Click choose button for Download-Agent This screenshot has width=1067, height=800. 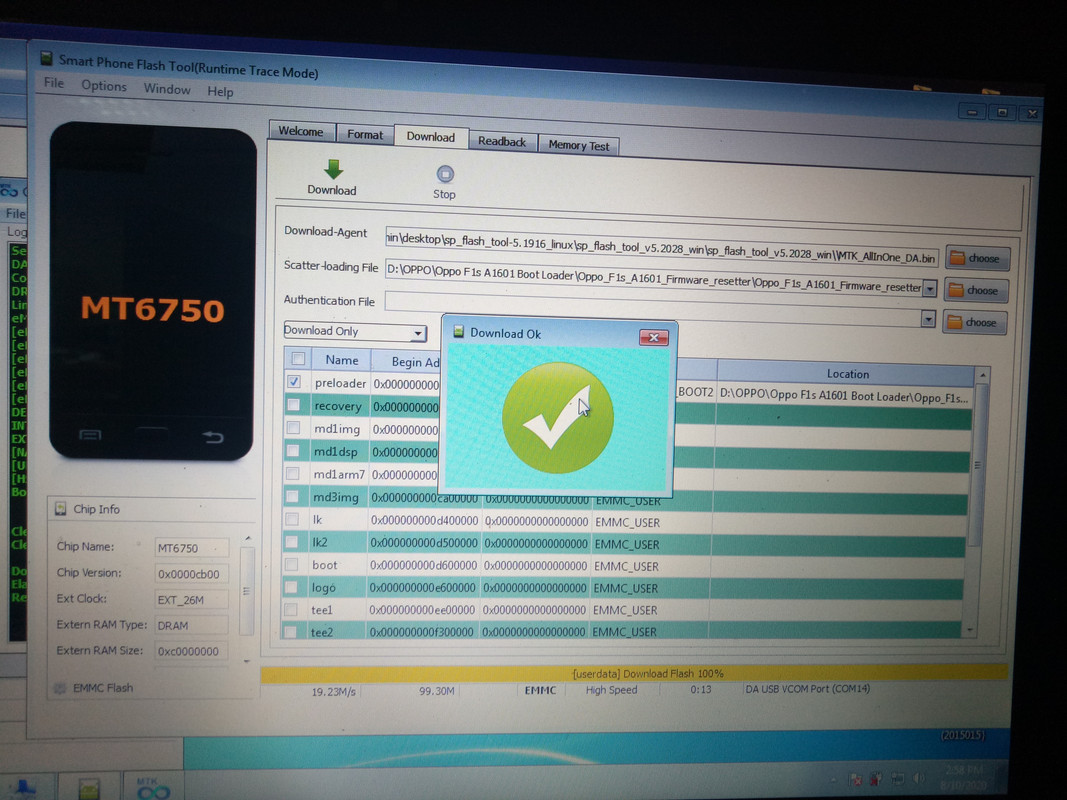[976, 259]
